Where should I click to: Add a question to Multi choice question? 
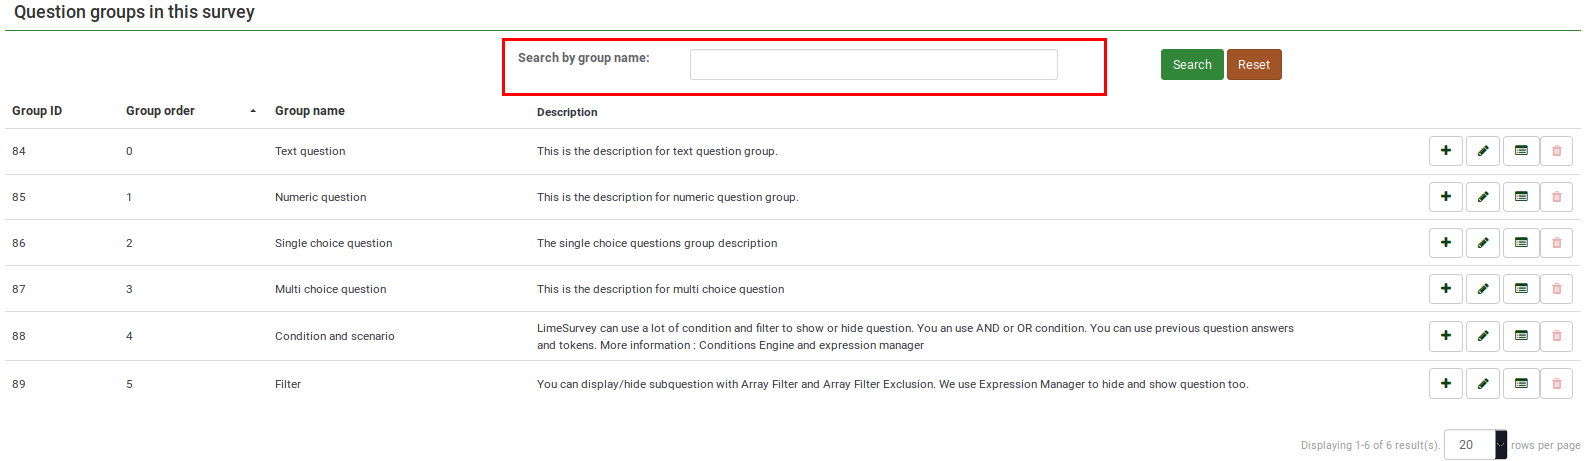pos(1445,289)
